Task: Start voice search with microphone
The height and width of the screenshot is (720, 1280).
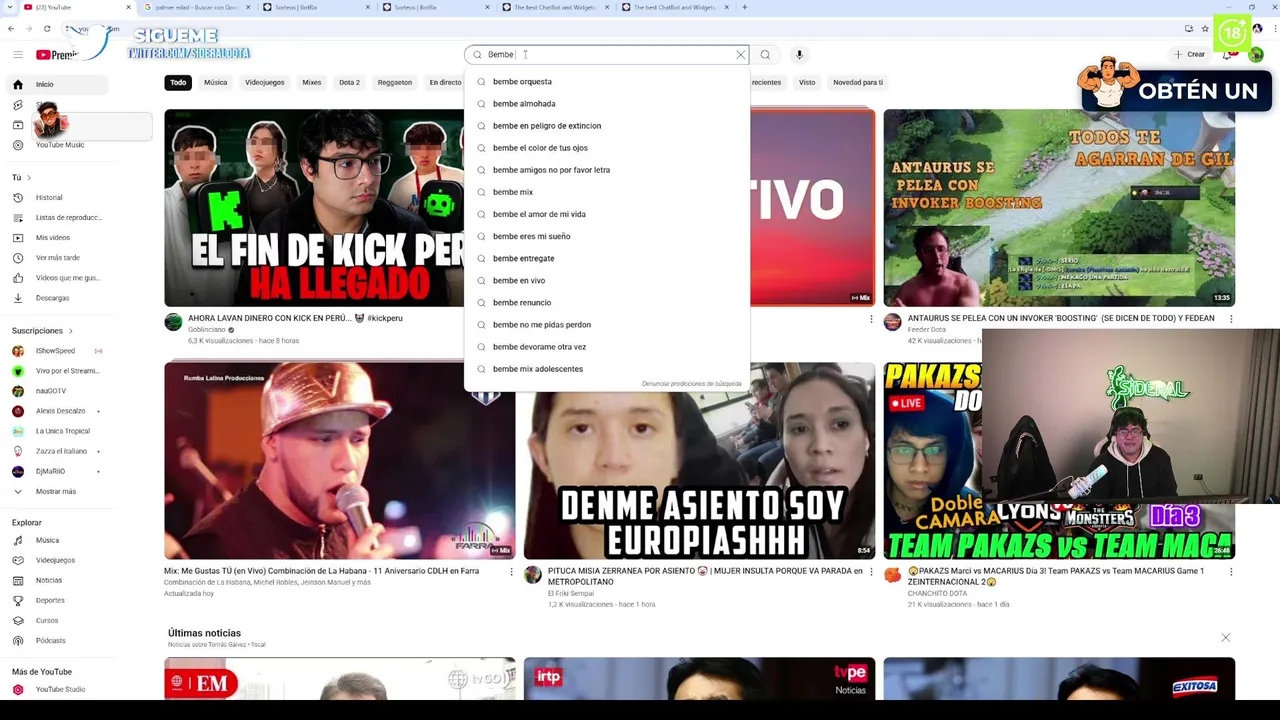Action: (x=799, y=55)
